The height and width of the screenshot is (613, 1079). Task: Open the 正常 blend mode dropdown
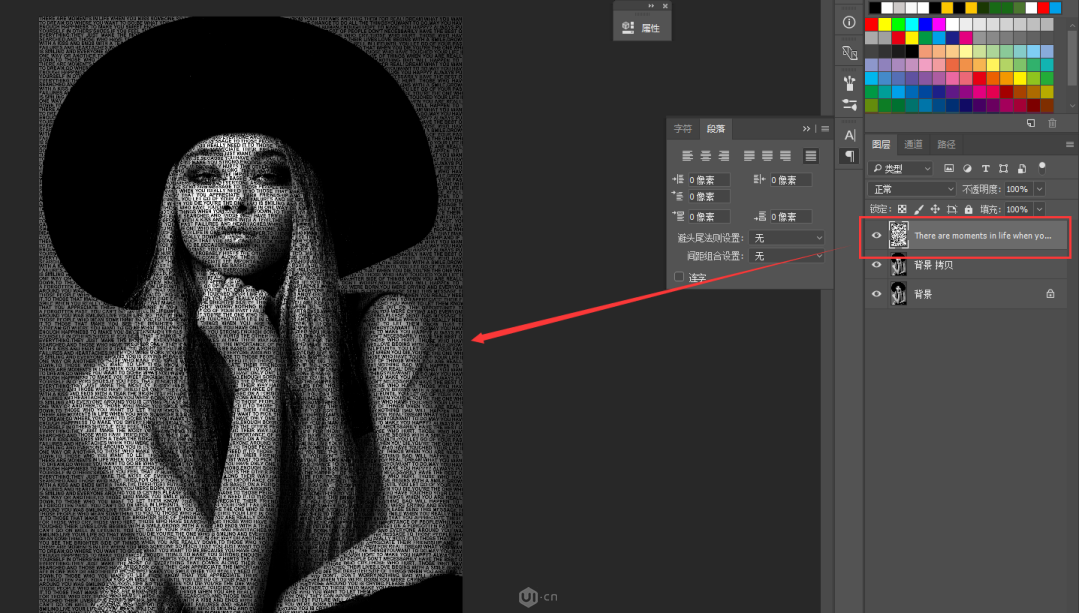click(912, 189)
